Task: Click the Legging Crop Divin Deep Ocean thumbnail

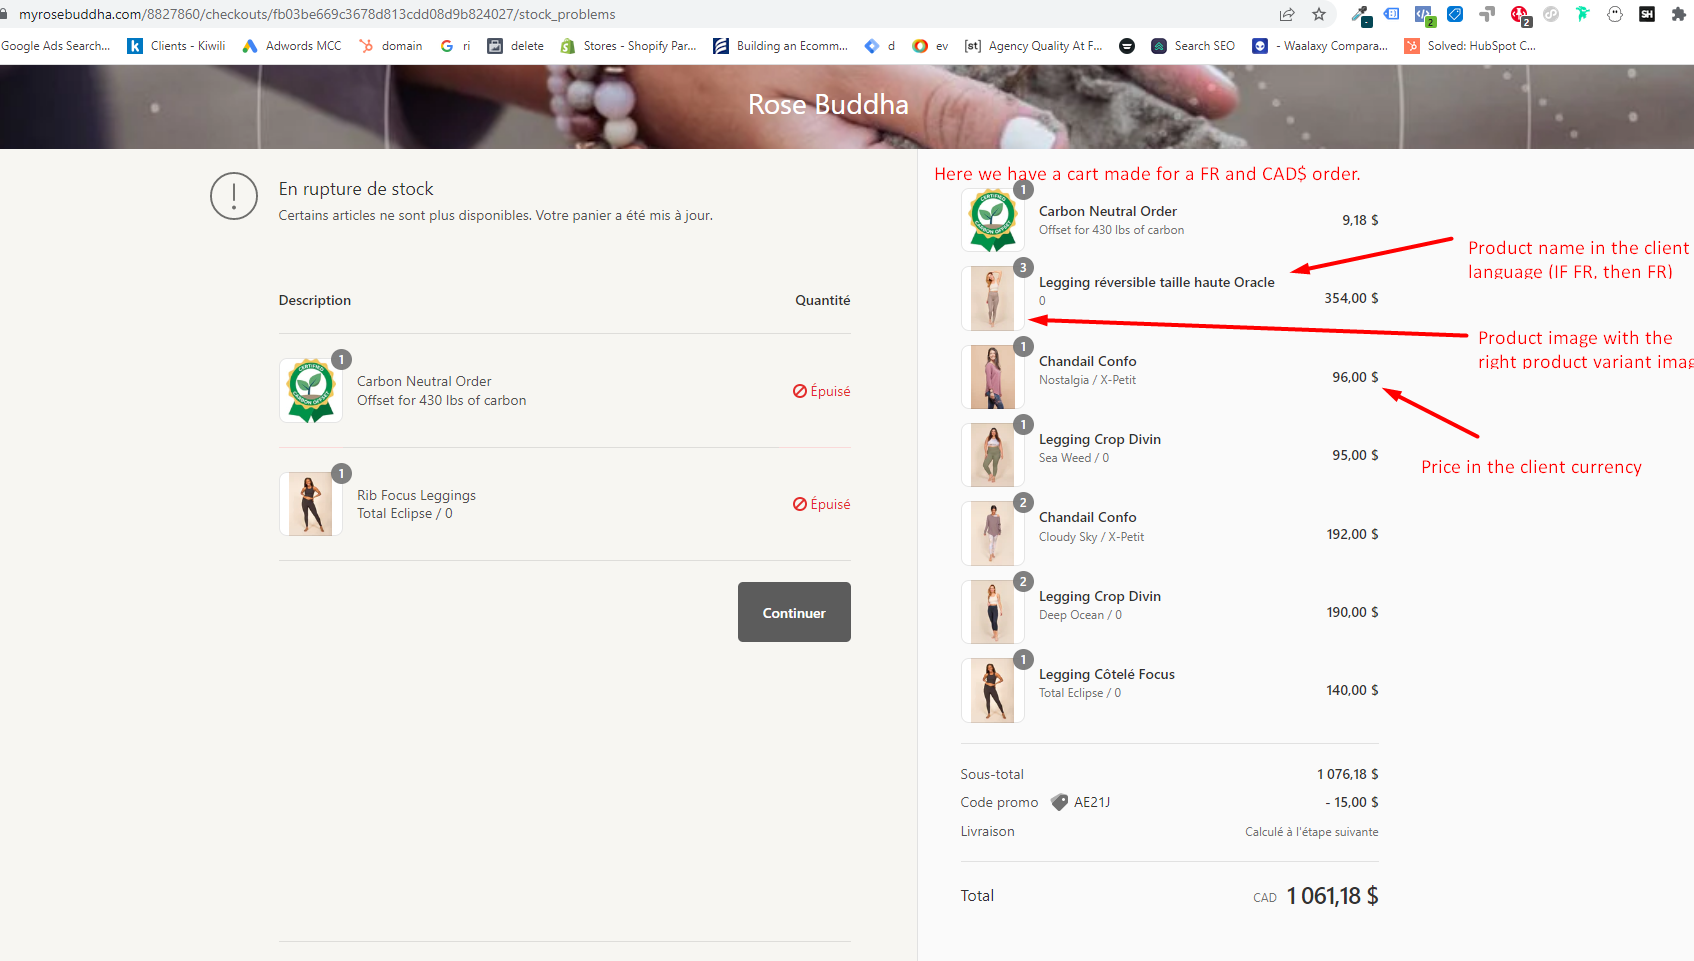Action: (993, 612)
